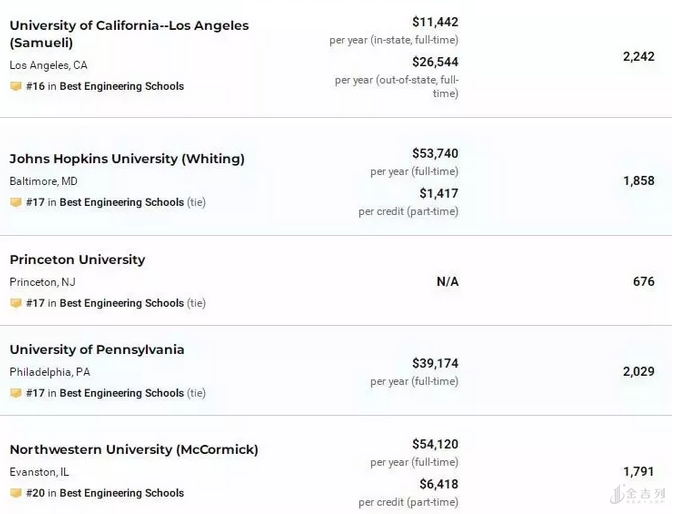Click the $39,174 Pennsylvania tuition amount
The width and height of the screenshot is (674, 514).
pyautogui.click(x=435, y=364)
